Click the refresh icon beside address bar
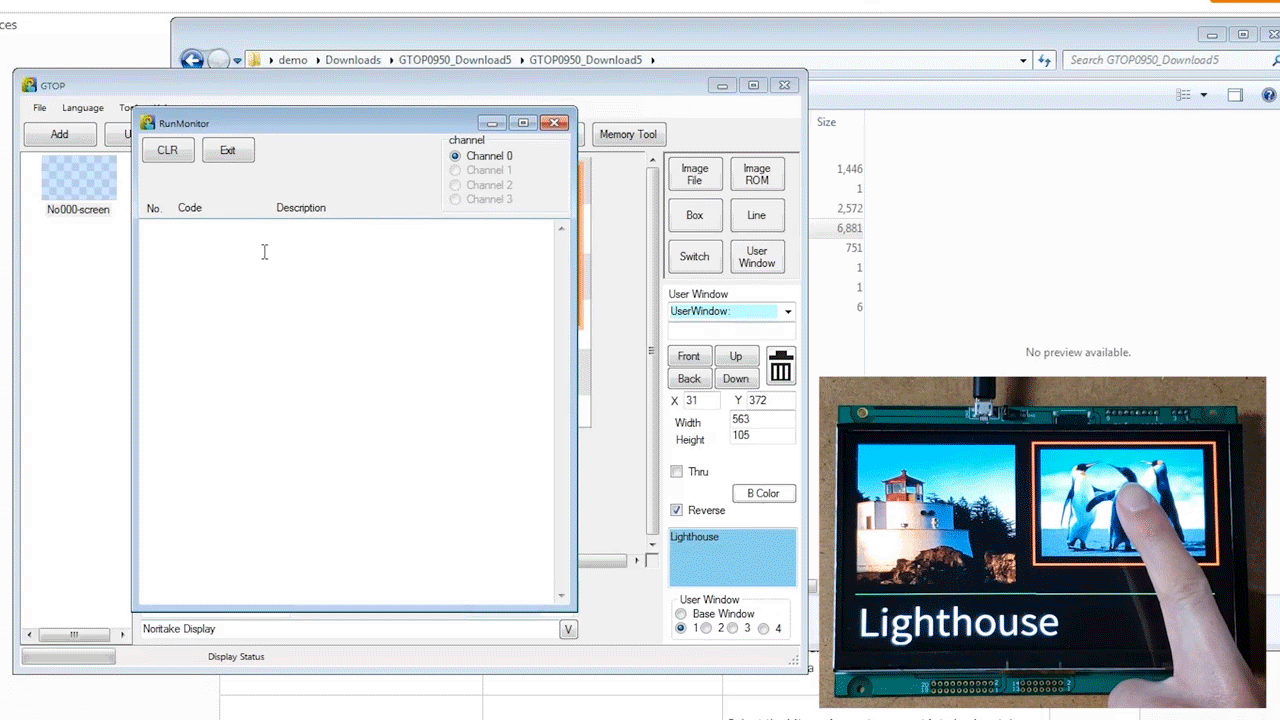Viewport: 1280px width, 720px height. [1044, 60]
